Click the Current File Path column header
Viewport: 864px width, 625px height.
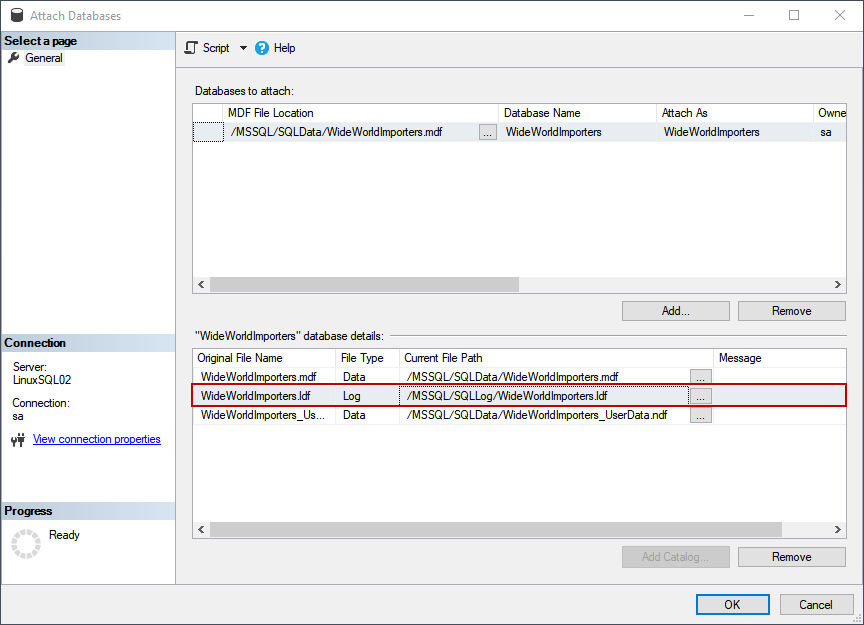[556, 358]
